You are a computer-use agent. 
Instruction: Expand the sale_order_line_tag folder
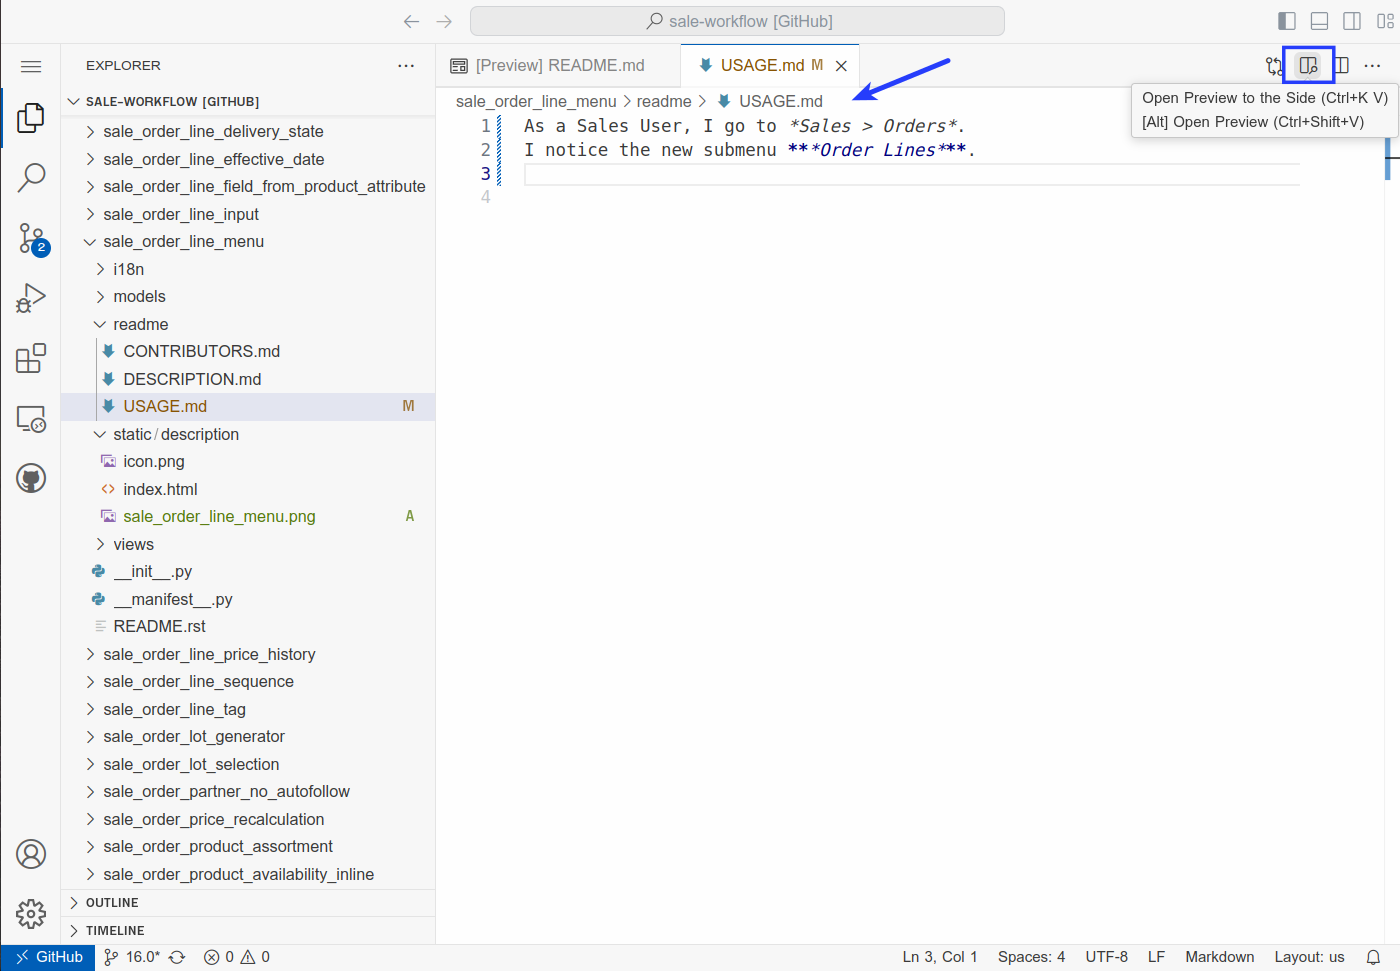pyautogui.click(x=174, y=709)
